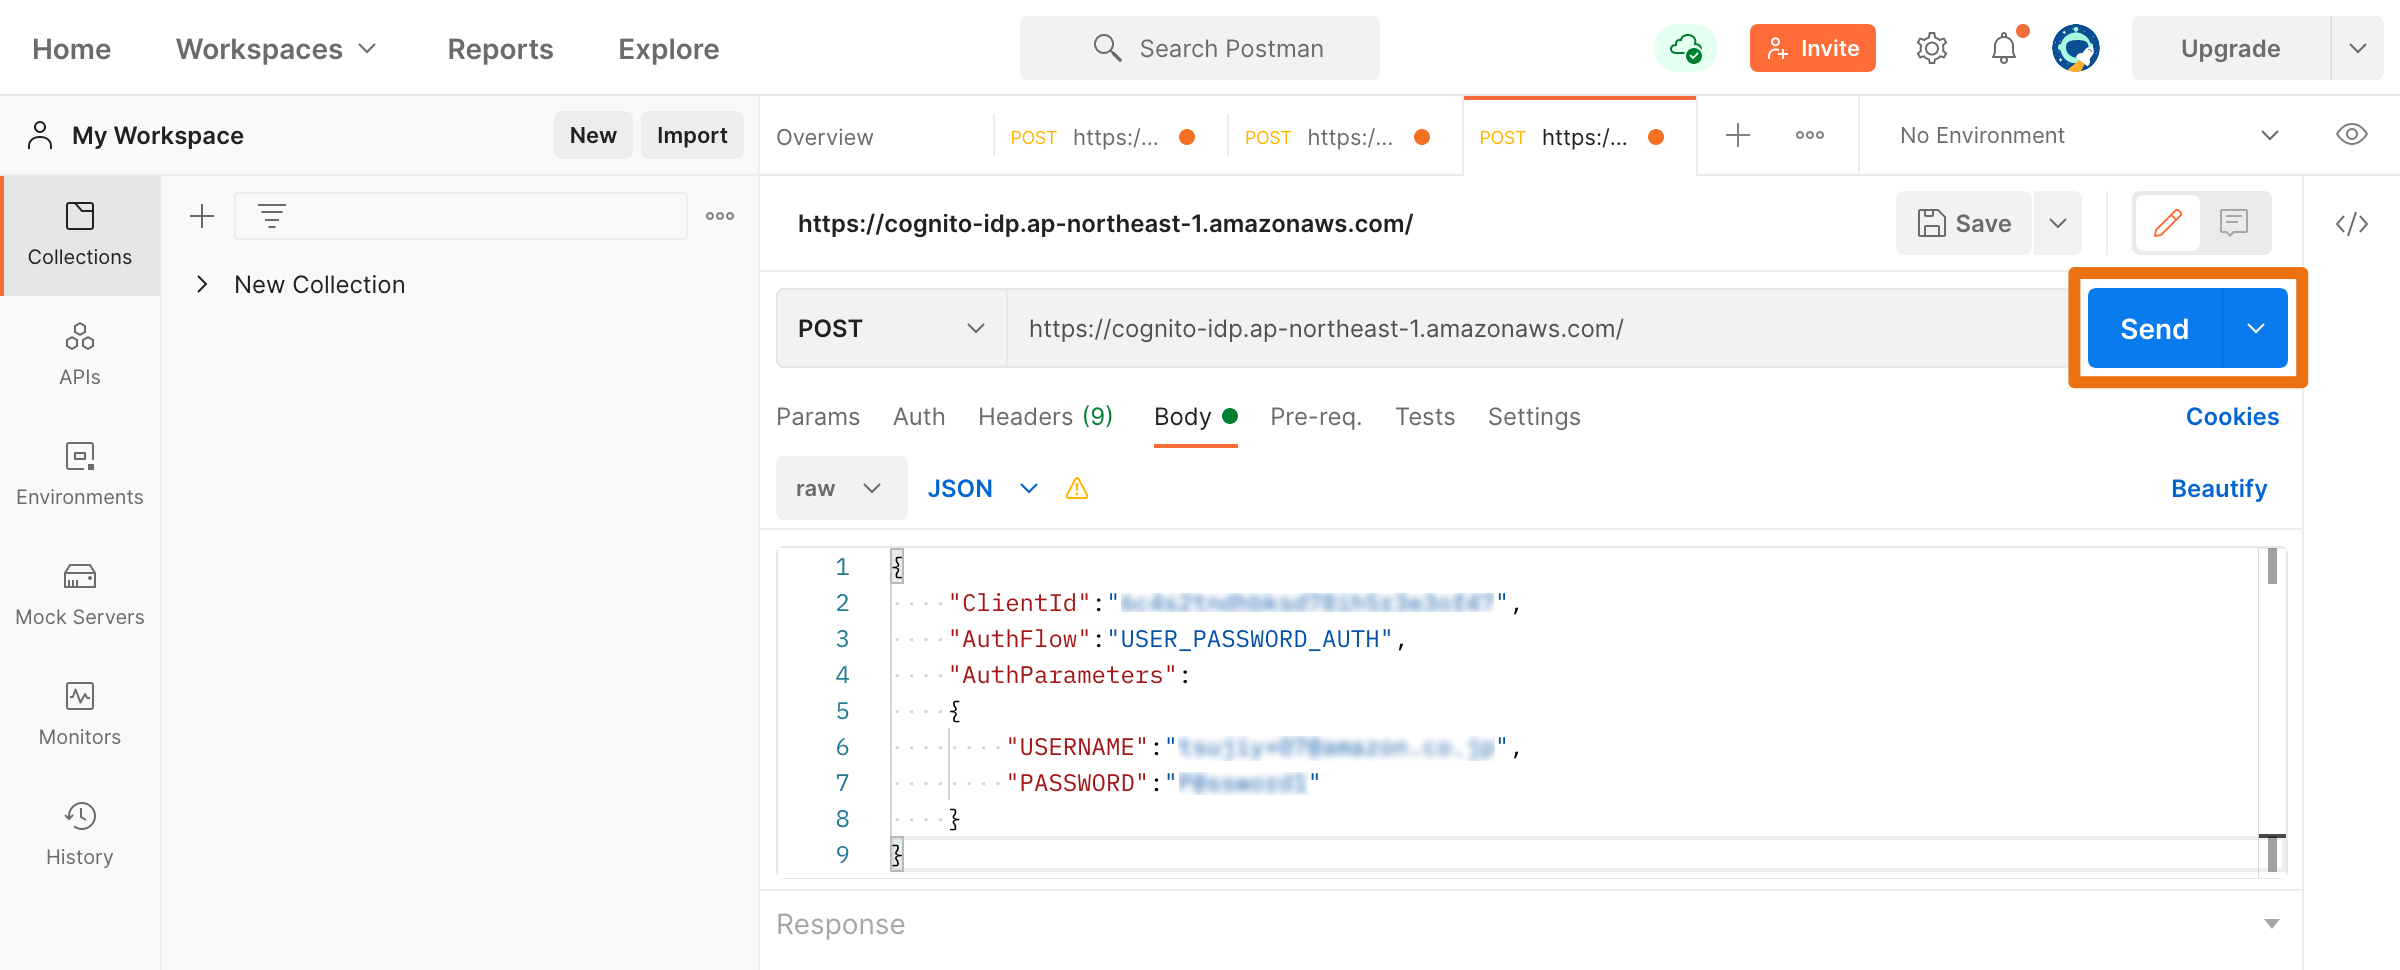
Task: Open Reports in top navigation
Action: coord(500,48)
